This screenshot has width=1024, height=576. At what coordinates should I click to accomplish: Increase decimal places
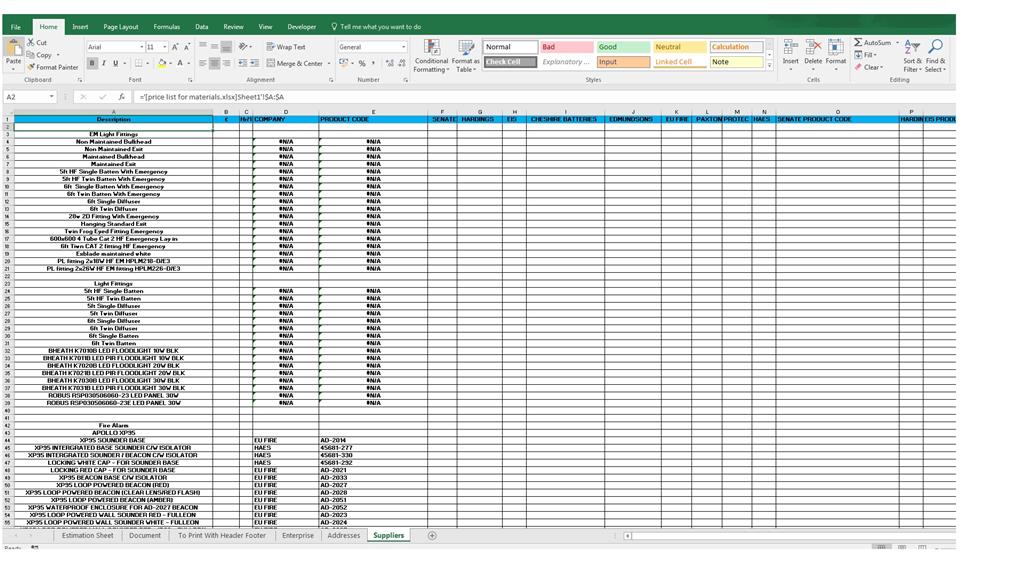(390, 63)
